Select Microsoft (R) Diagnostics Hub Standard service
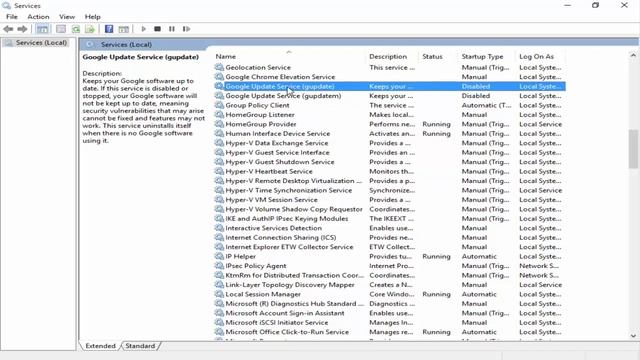This screenshot has height=360, width=640. tap(389, 304)
